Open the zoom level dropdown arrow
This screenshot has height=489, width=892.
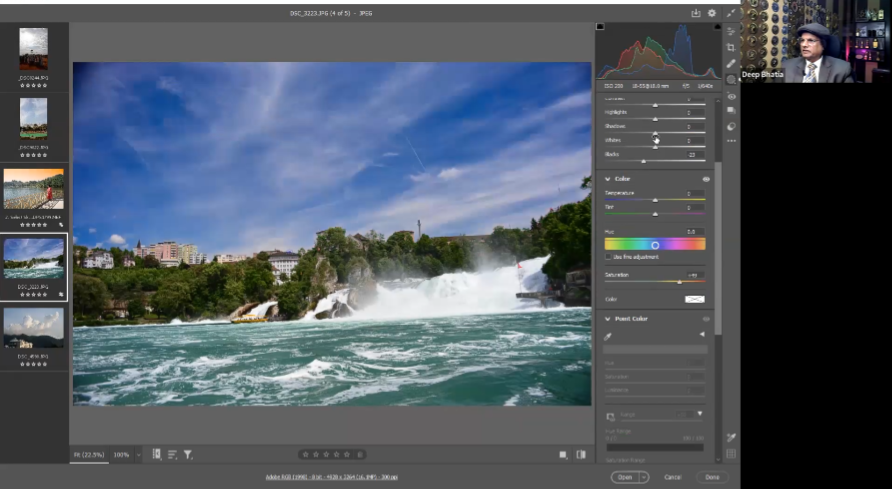click(x=138, y=455)
